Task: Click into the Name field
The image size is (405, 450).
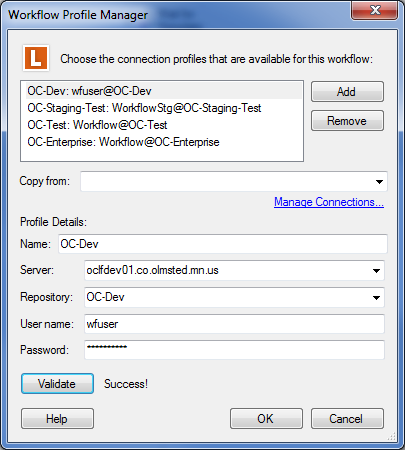Action: pos(223,244)
